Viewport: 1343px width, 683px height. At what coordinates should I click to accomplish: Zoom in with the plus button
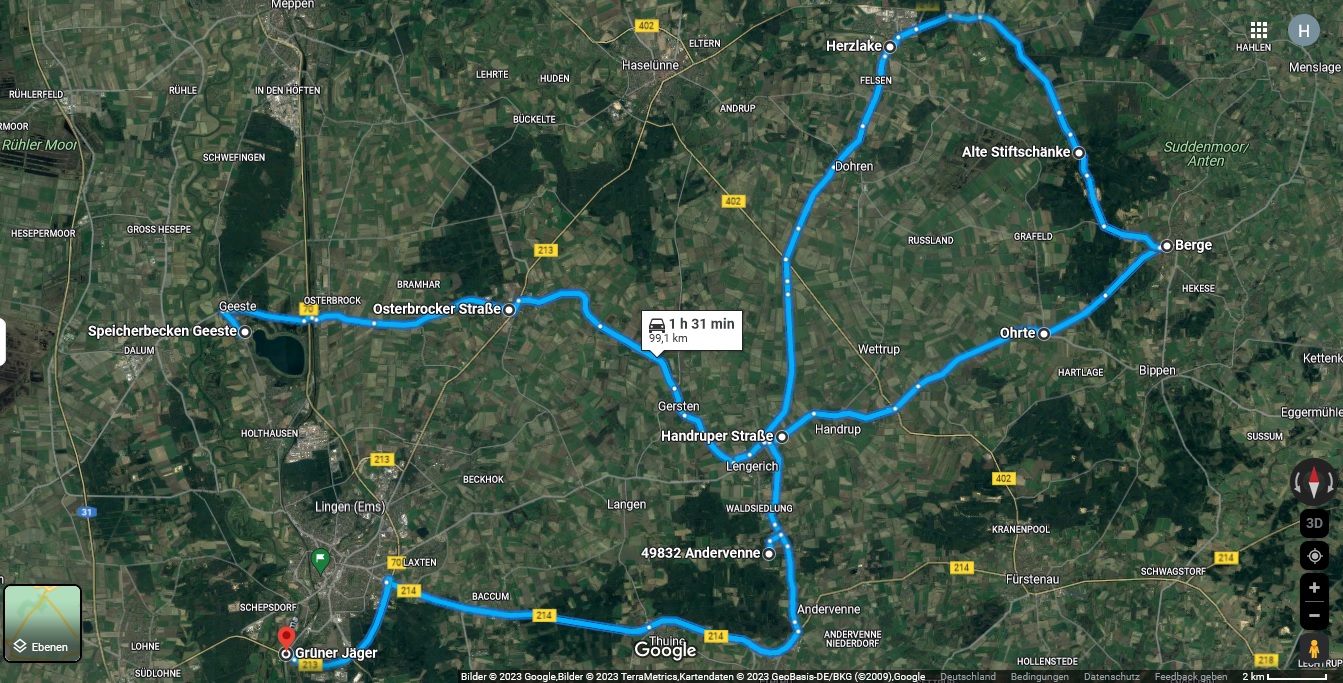click(x=1314, y=588)
